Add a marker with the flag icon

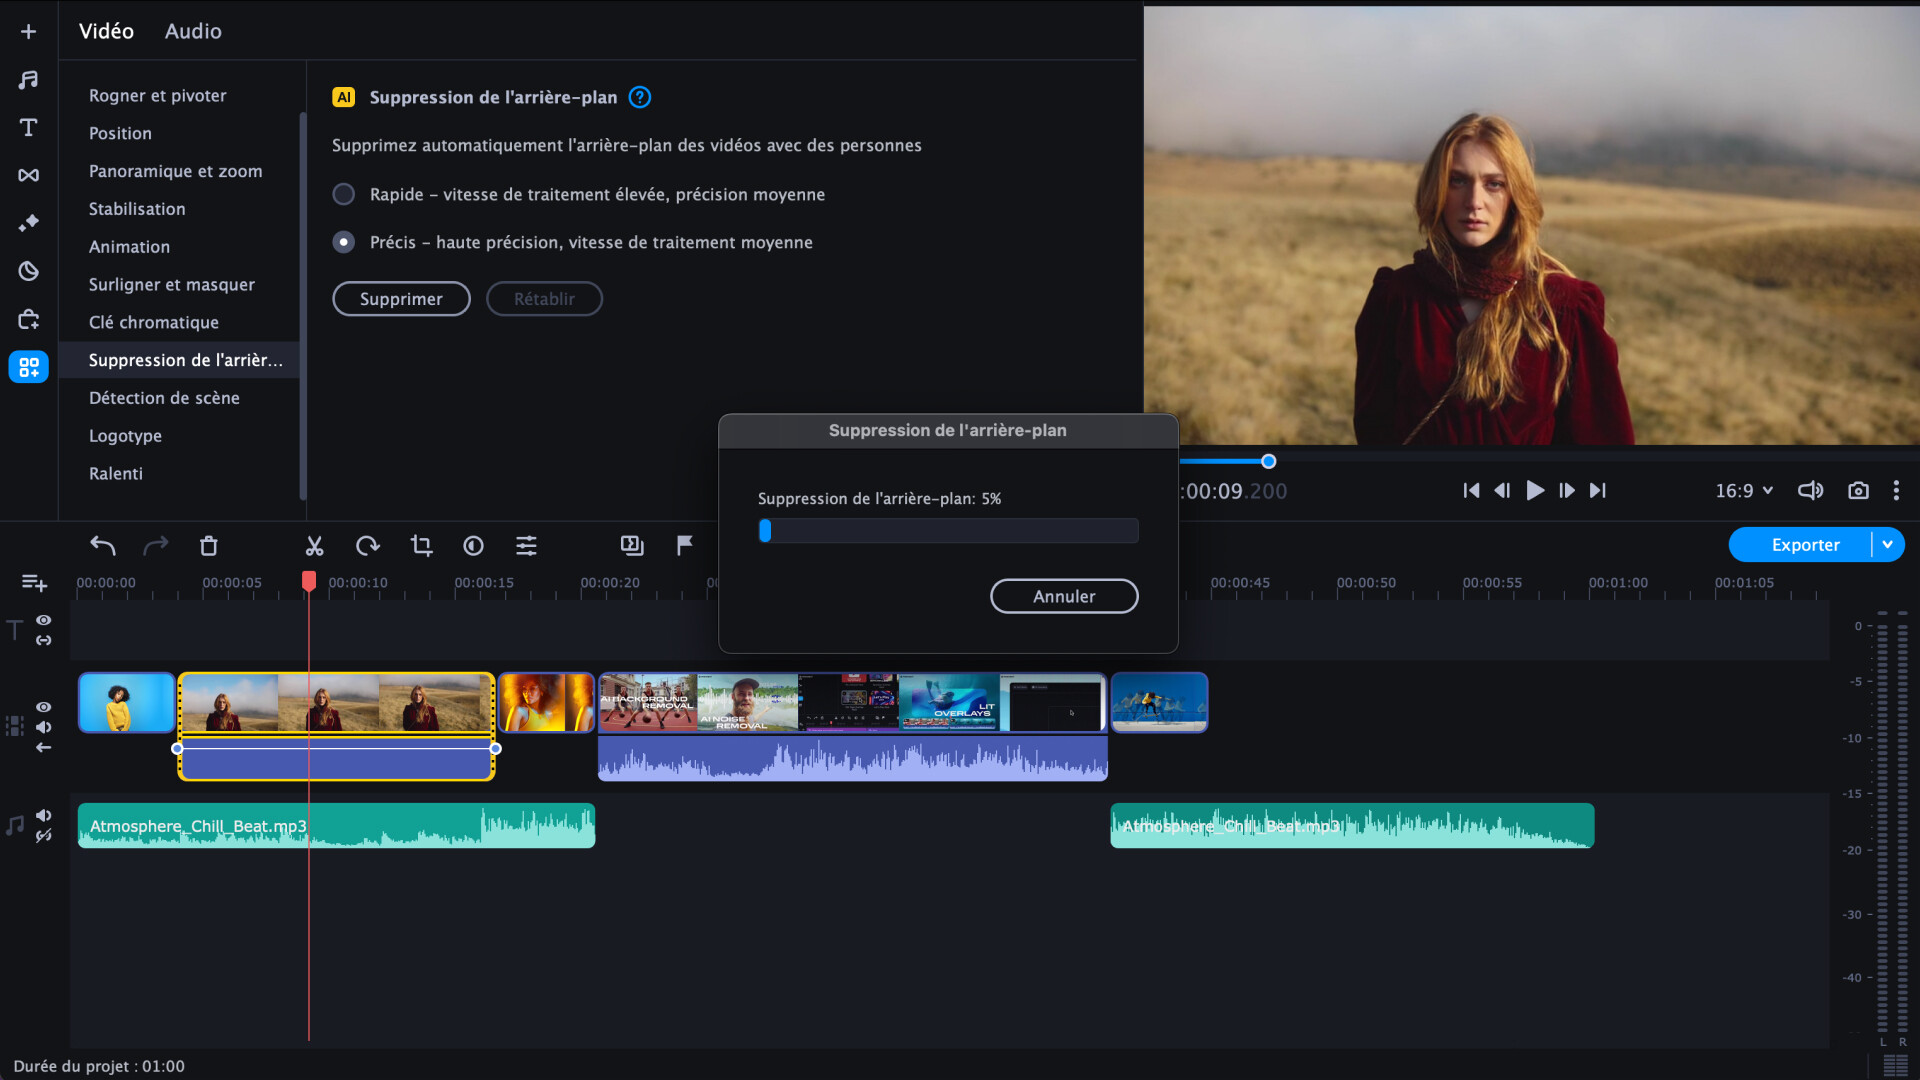point(684,545)
